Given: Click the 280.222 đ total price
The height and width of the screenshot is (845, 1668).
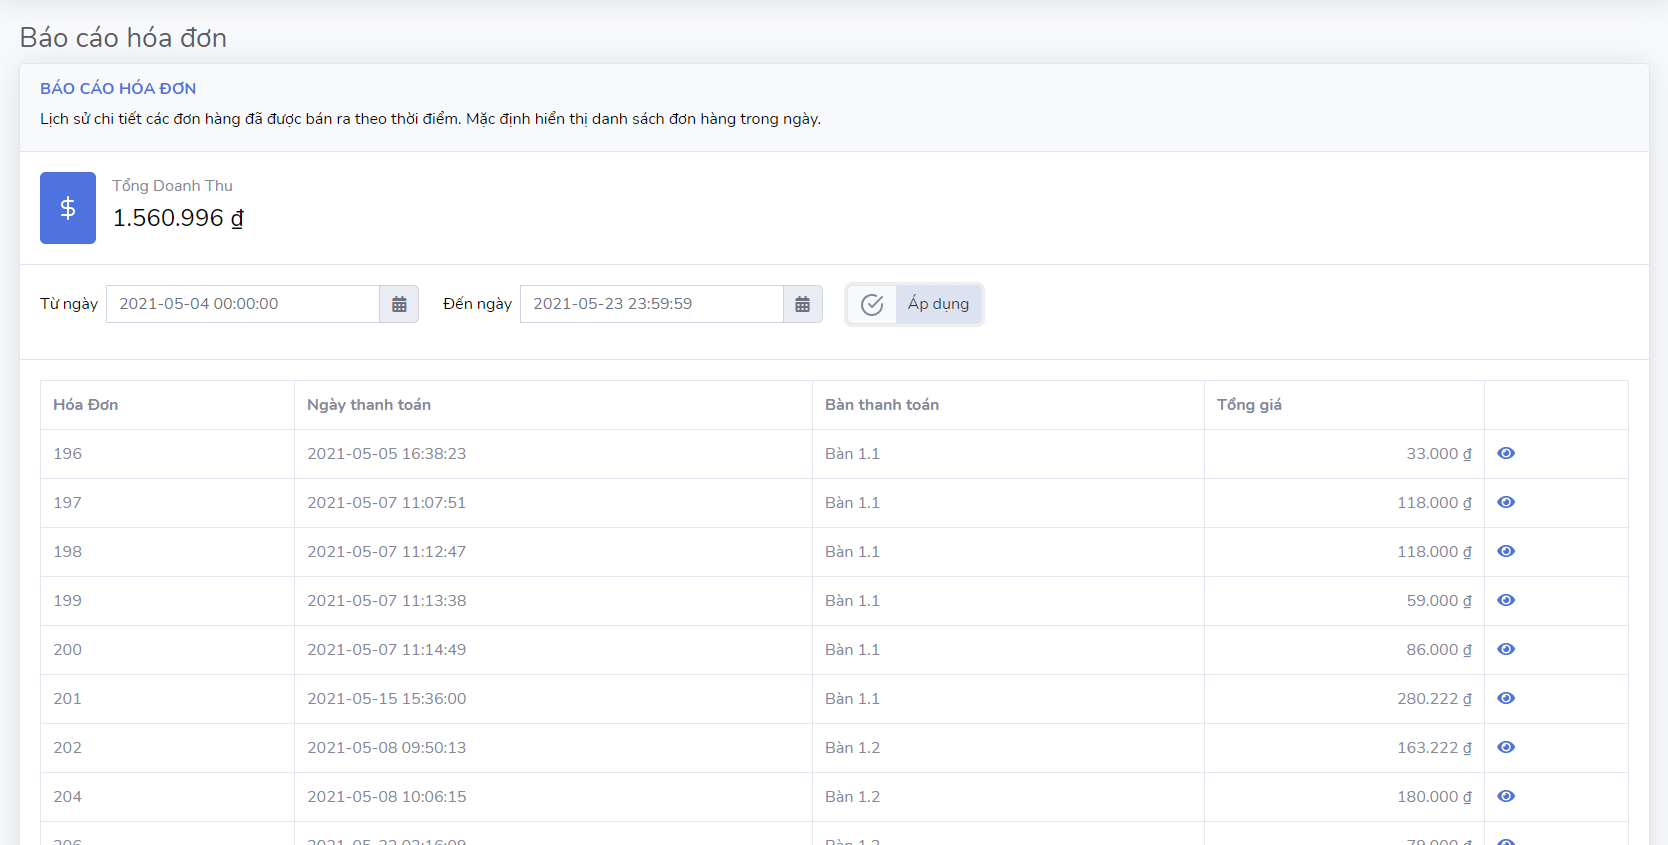Looking at the screenshot, I should [1434, 699].
